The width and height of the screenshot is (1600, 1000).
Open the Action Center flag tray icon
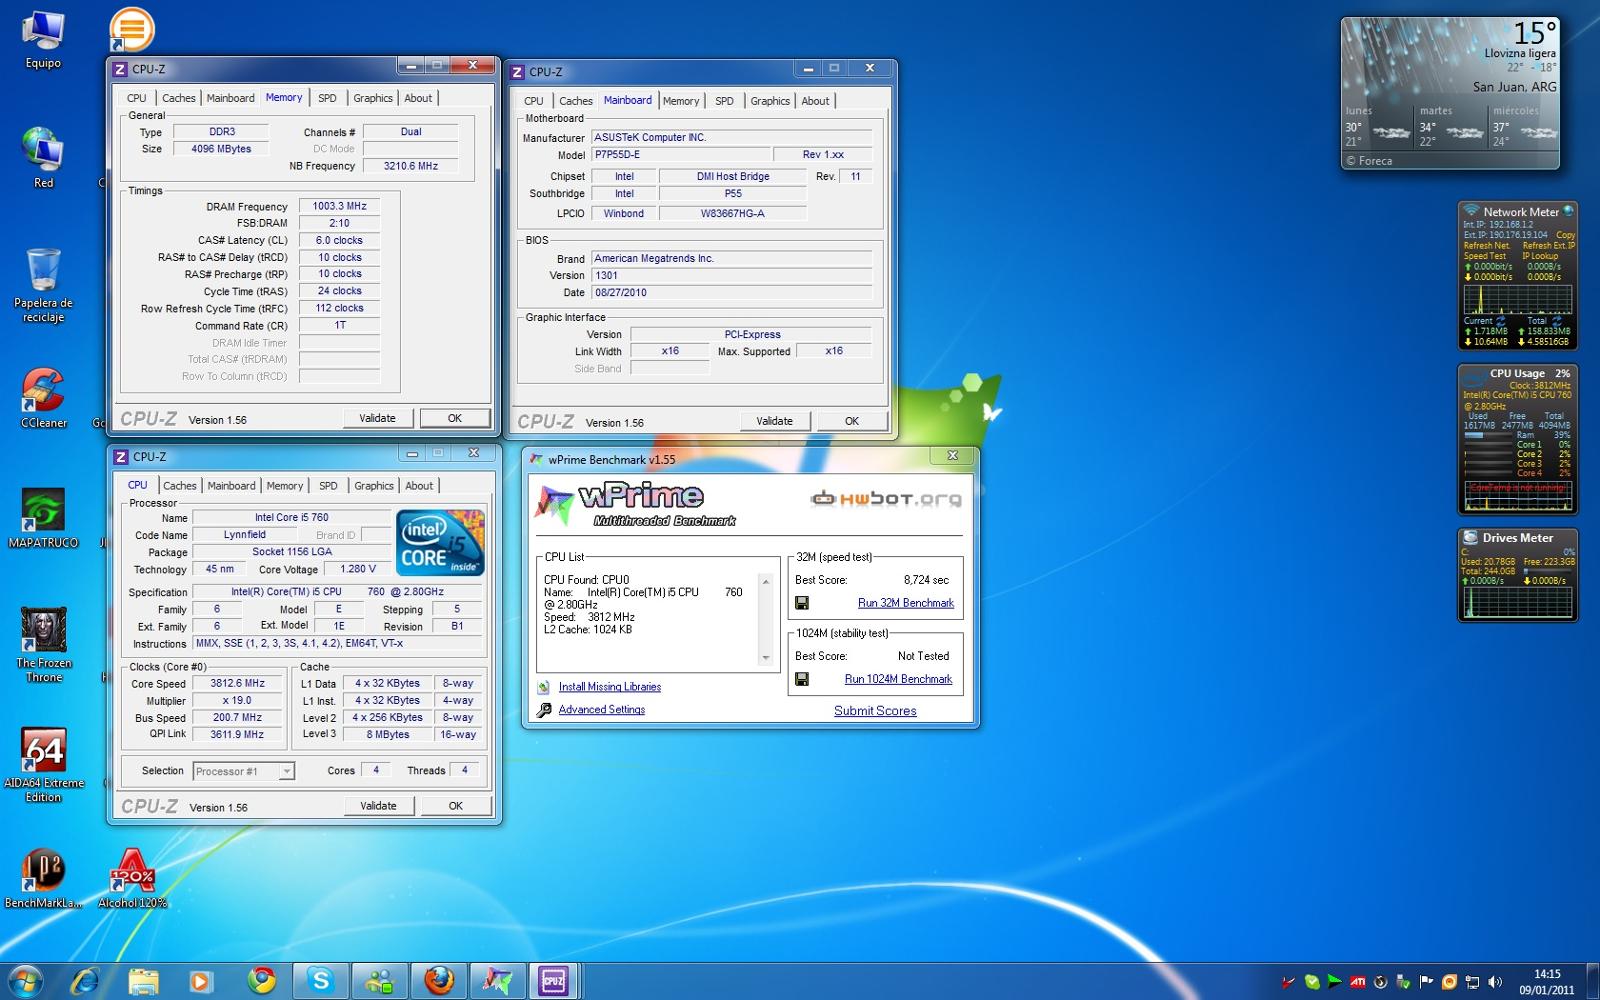(1426, 981)
